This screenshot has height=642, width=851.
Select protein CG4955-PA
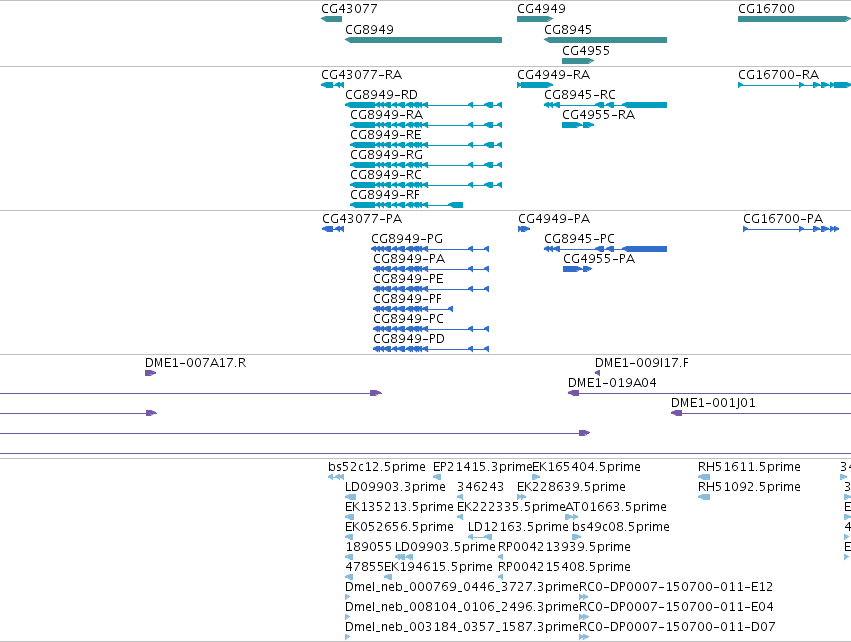pyautogui.click(x=577, y=269)
